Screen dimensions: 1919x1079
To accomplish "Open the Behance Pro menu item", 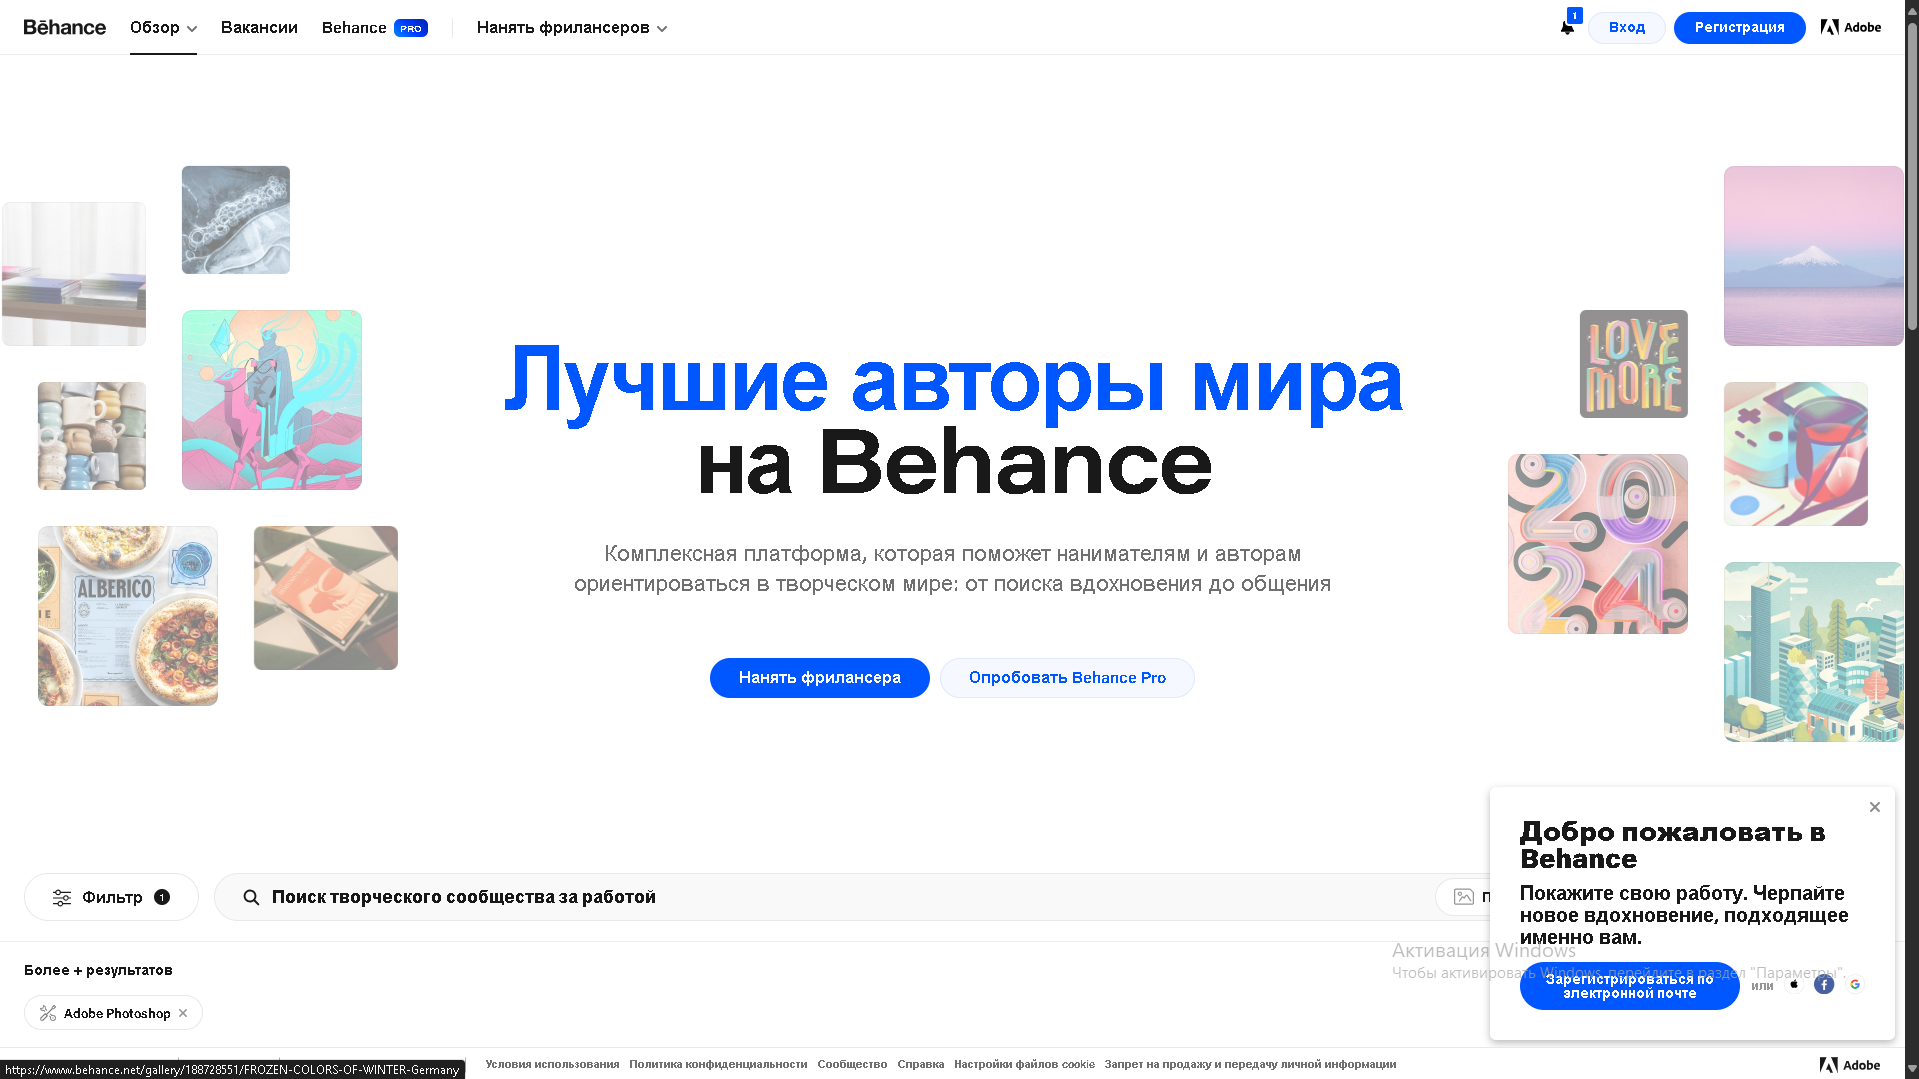I will coord(374,27).
